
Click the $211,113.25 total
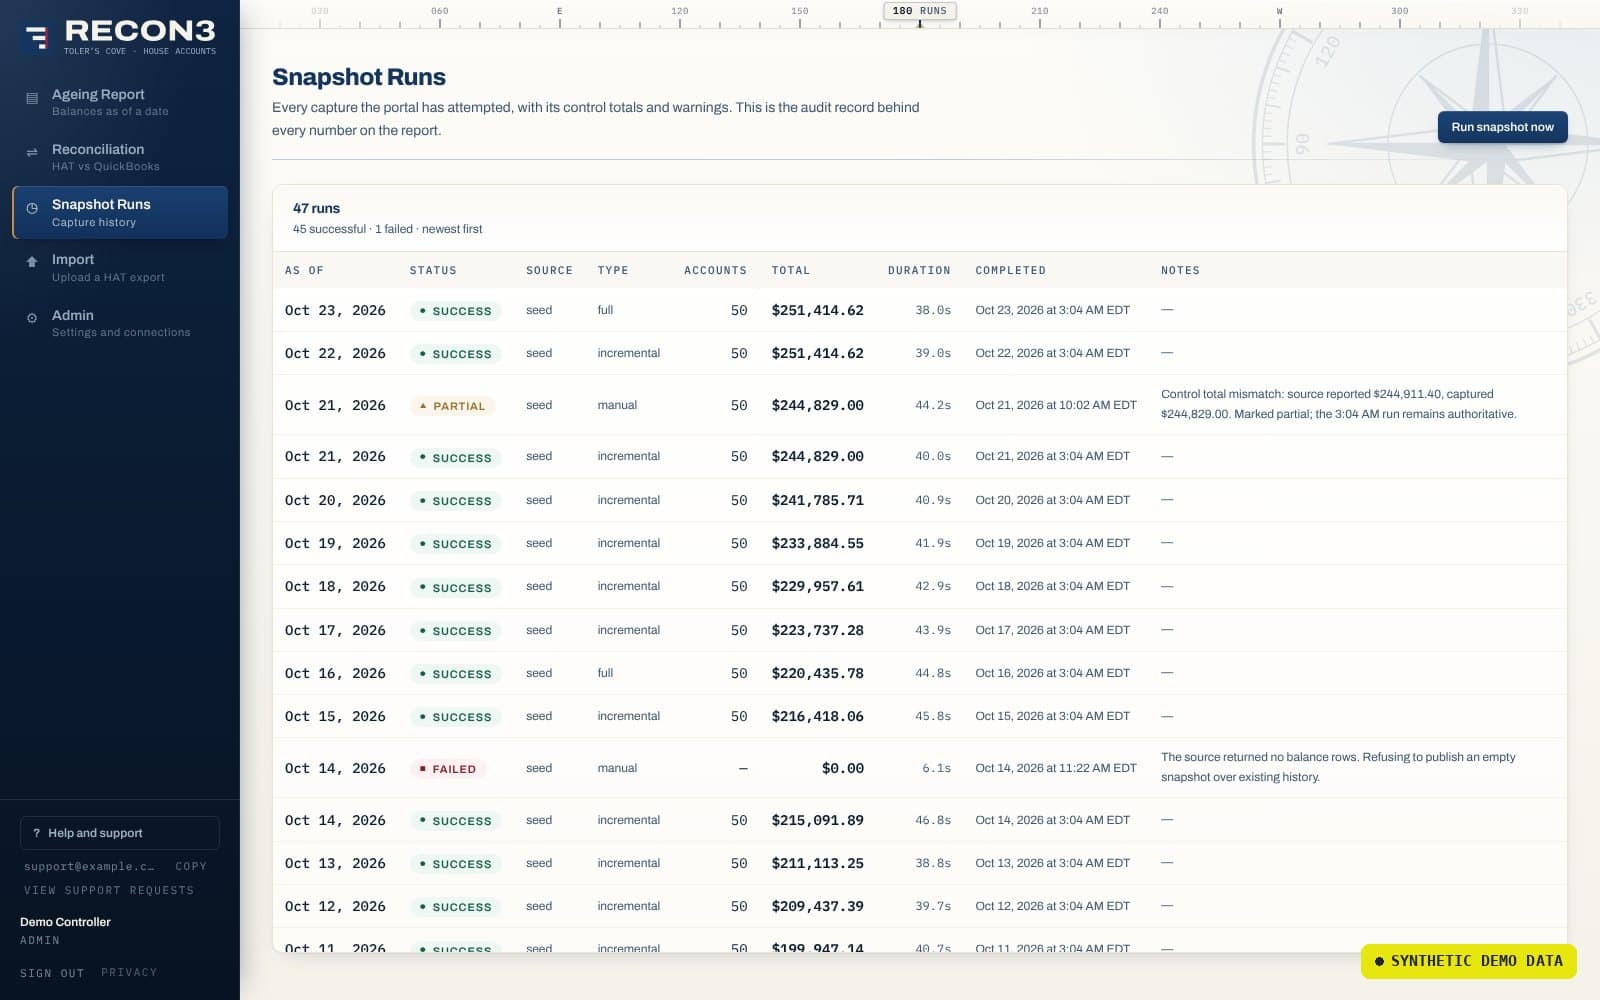[817, 863]
